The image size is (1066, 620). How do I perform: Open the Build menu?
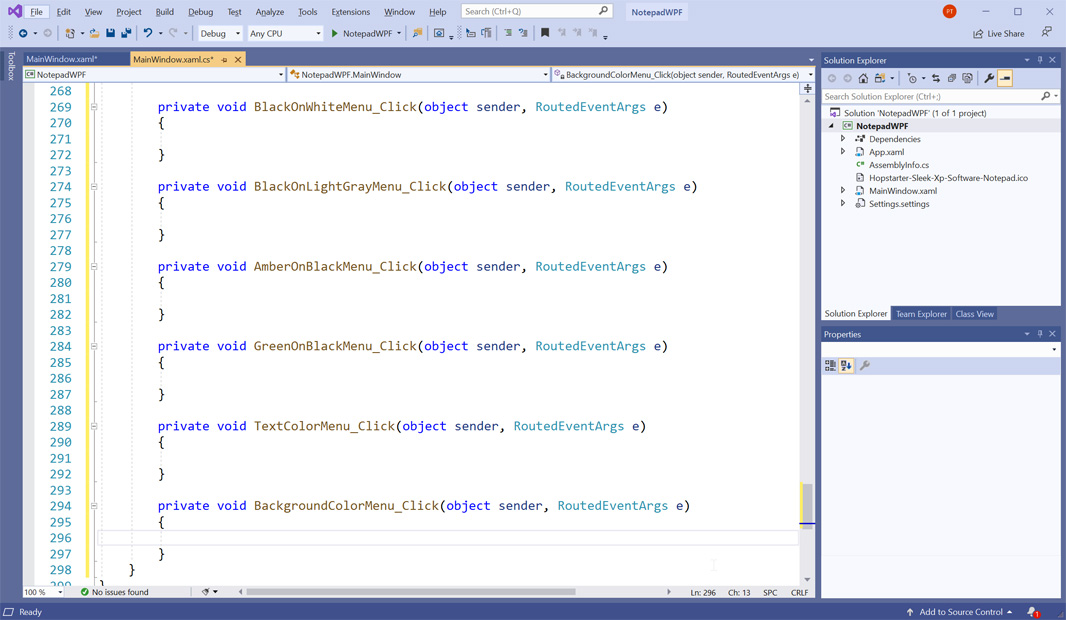(x=165, y=12)
